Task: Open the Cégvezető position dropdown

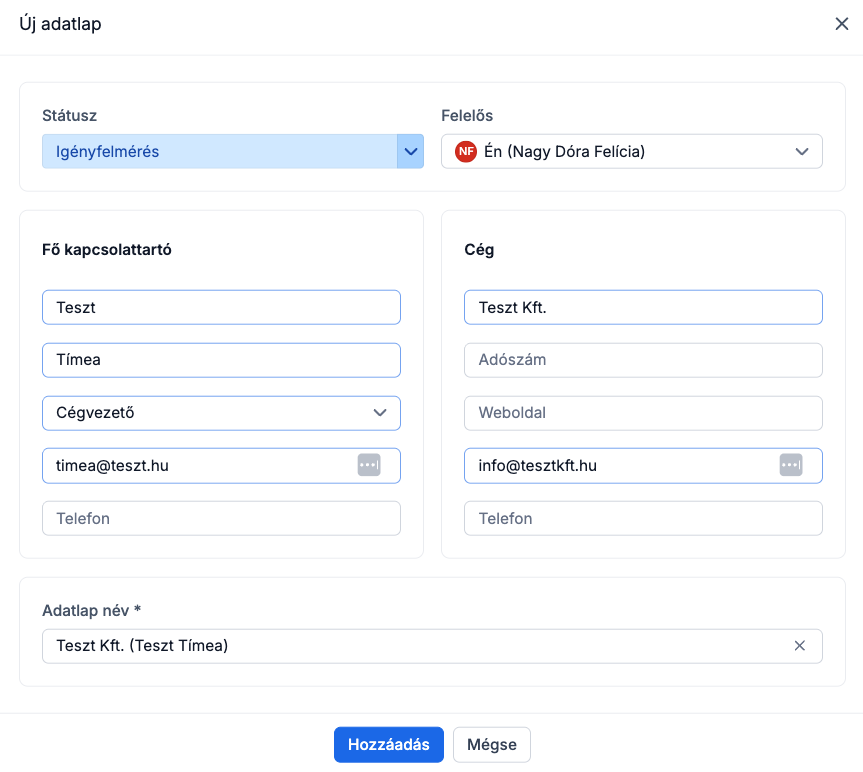Action: click(221, 413)
